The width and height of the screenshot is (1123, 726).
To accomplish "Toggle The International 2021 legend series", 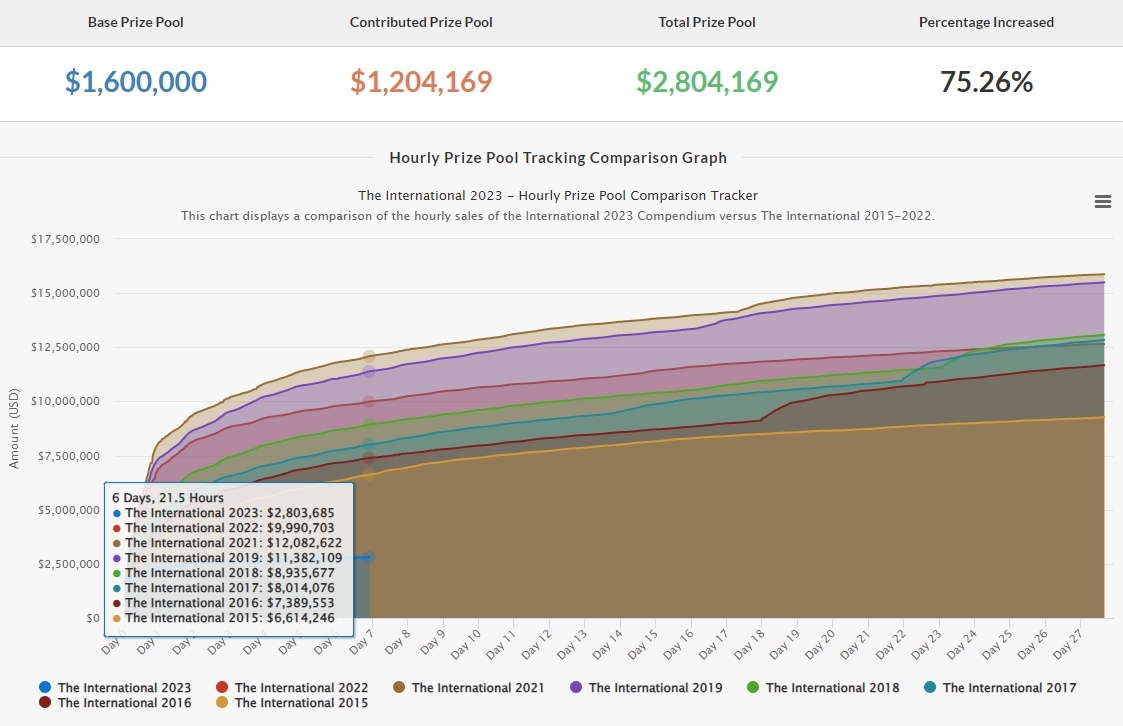I will tap(469, 687).
